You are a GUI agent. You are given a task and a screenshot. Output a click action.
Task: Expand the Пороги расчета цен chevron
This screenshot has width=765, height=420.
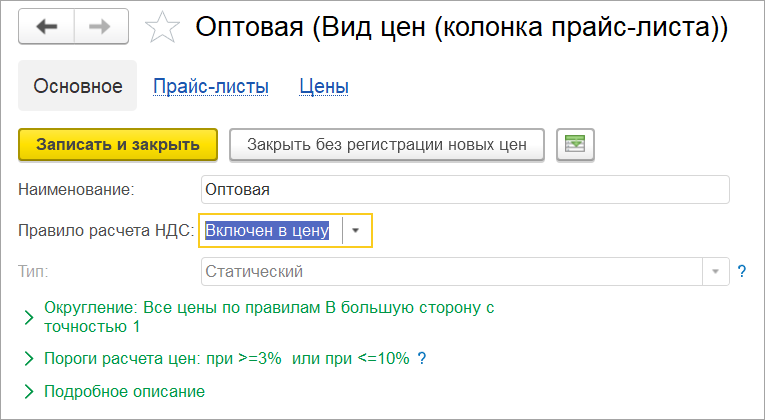(28, 358)
